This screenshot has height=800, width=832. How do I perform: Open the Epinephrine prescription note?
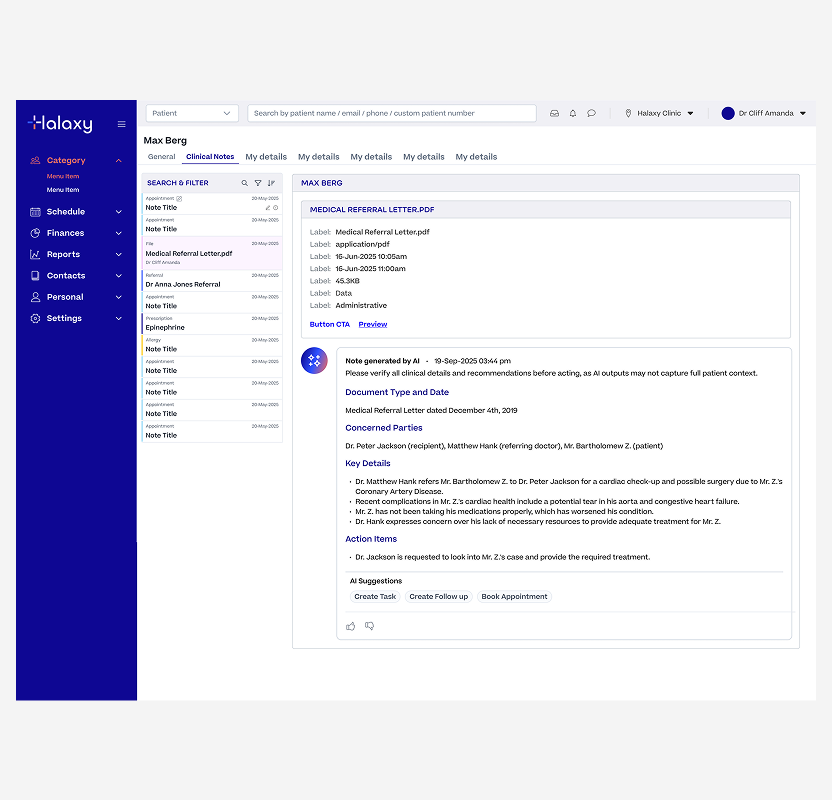(212, 324)
